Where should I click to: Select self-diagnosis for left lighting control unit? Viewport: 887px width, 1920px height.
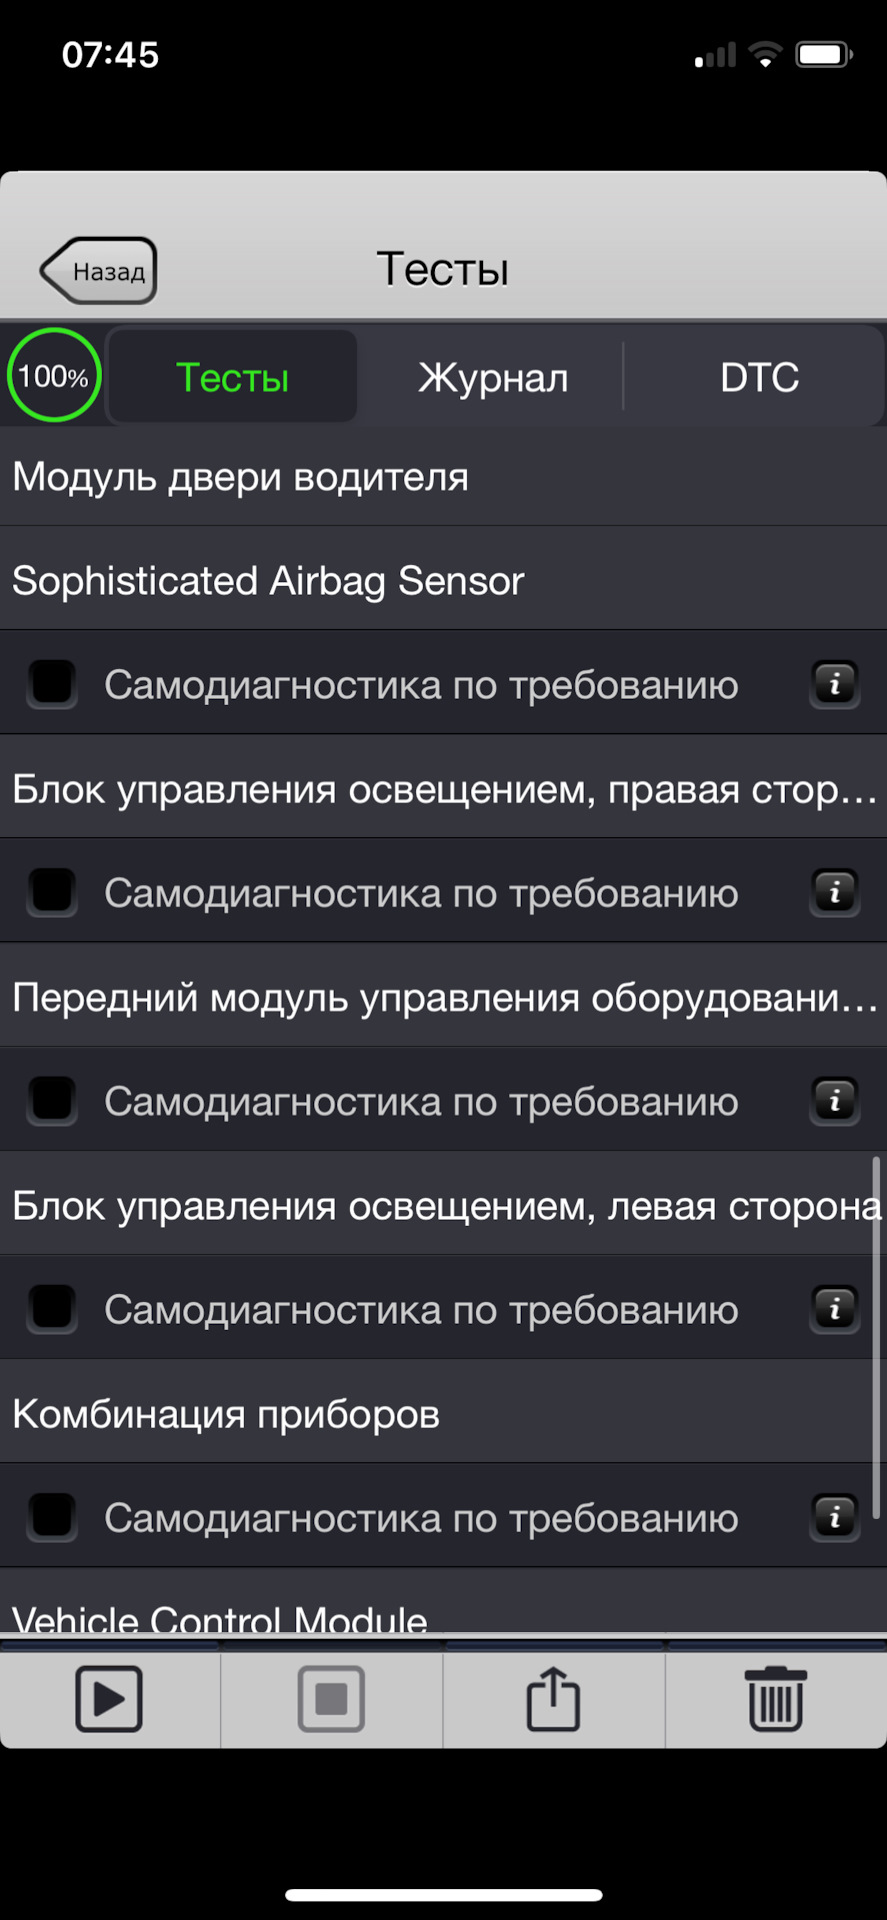[x=52, y=1309]
